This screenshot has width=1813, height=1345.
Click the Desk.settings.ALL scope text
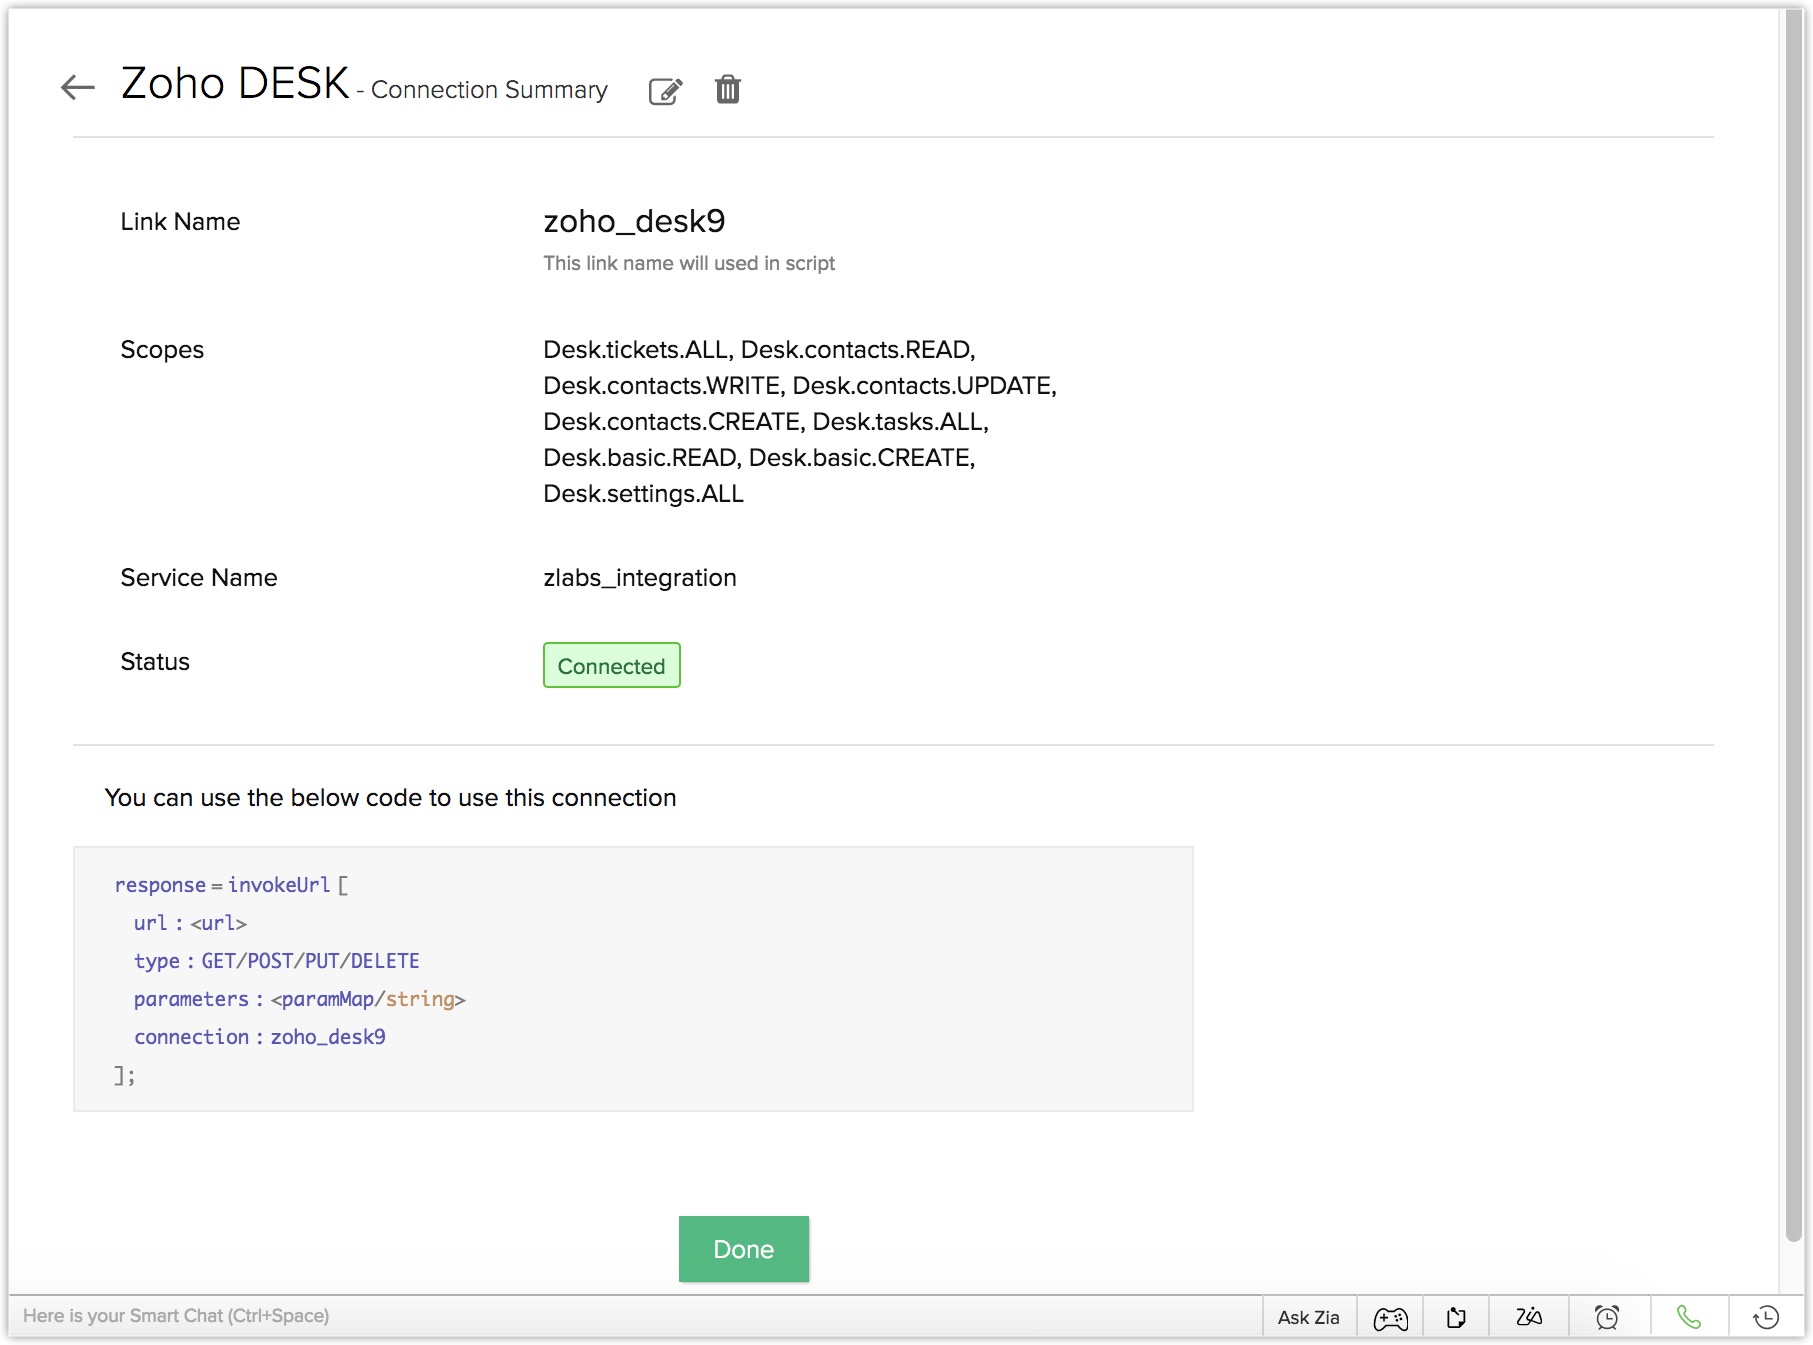pyautogui.click(x=643, y=494)
